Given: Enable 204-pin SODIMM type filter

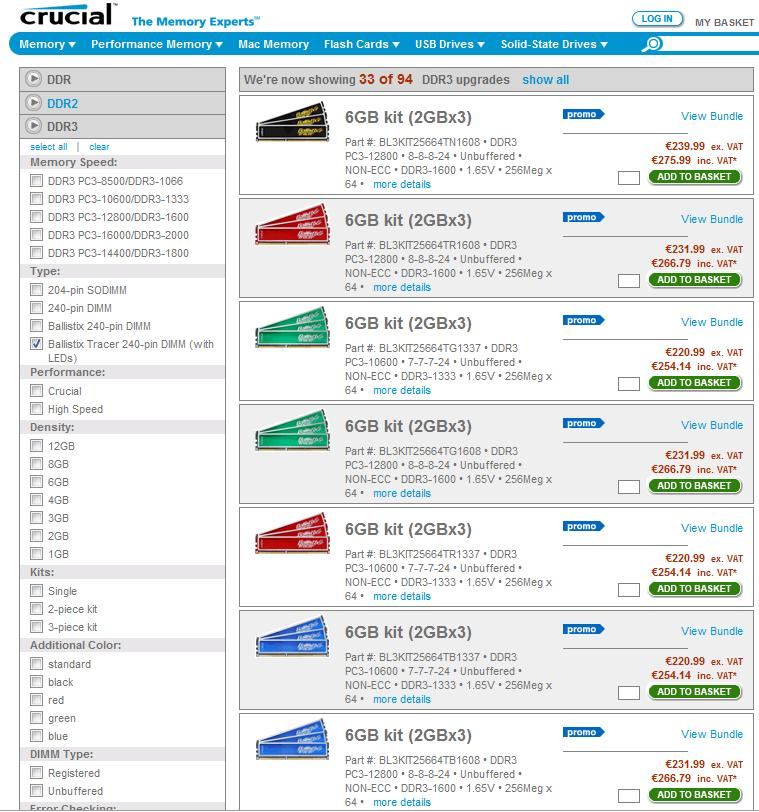Looking at the screenshot, I should [x=36, y=289].
